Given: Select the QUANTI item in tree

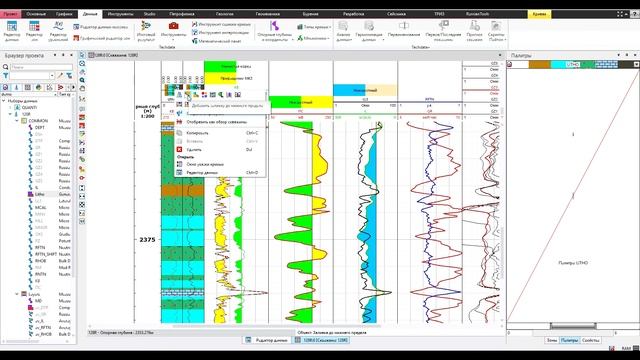Looking at the screenshot, I should point(29,108).
